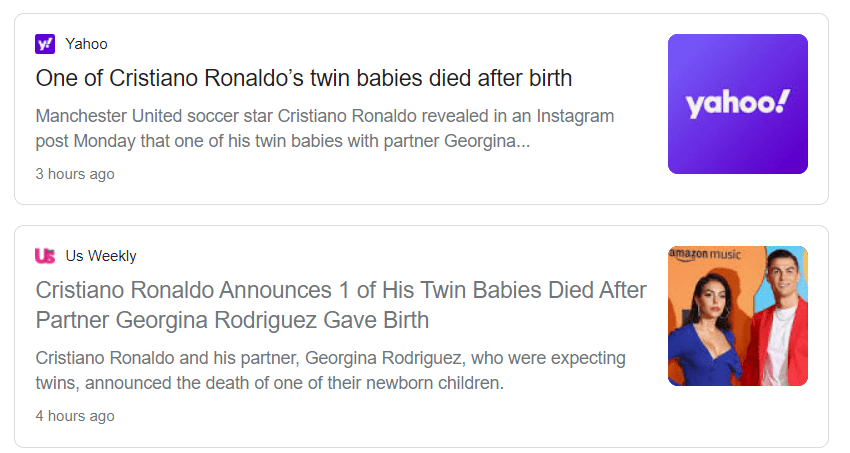Click snippet line "Cristiano Ronaldo and his partner, Georgina Rodriguez"

(330, 358)
